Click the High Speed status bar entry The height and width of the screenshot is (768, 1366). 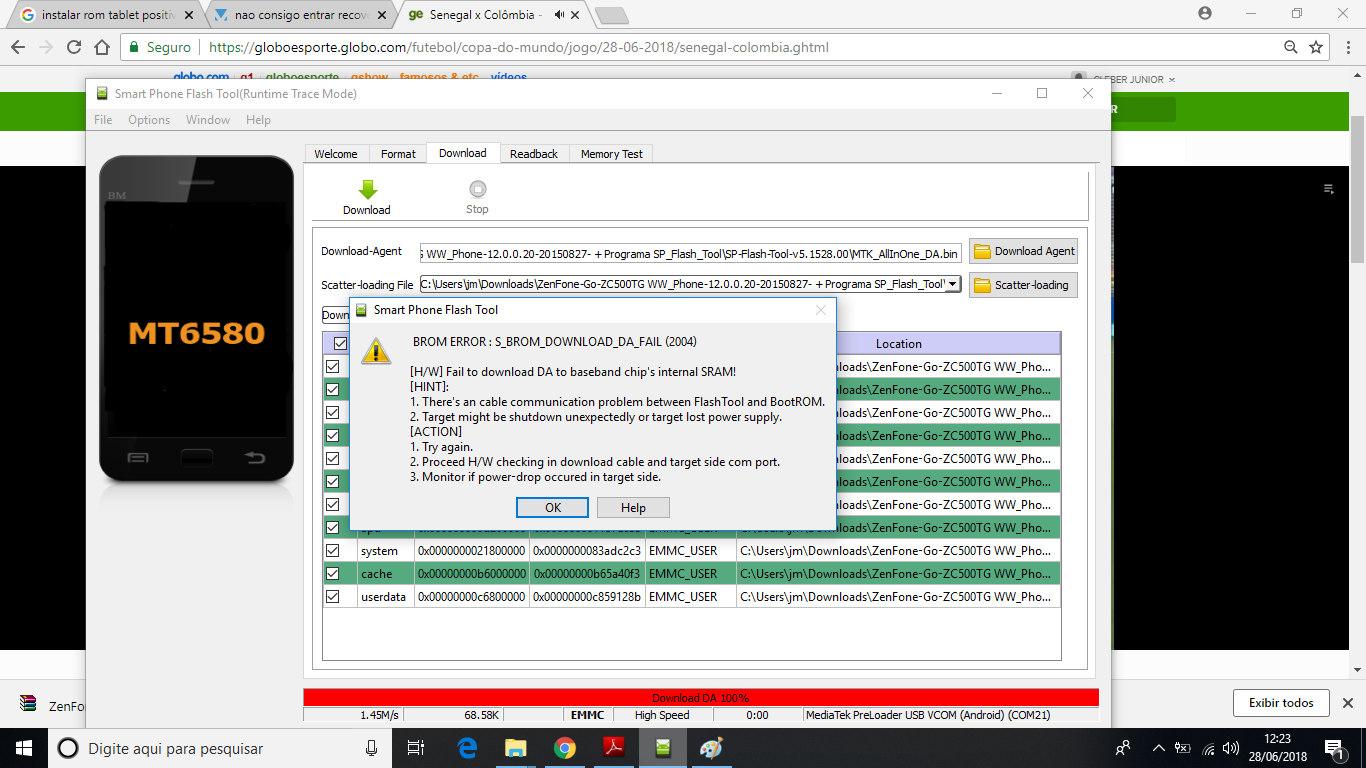(662, 715)
